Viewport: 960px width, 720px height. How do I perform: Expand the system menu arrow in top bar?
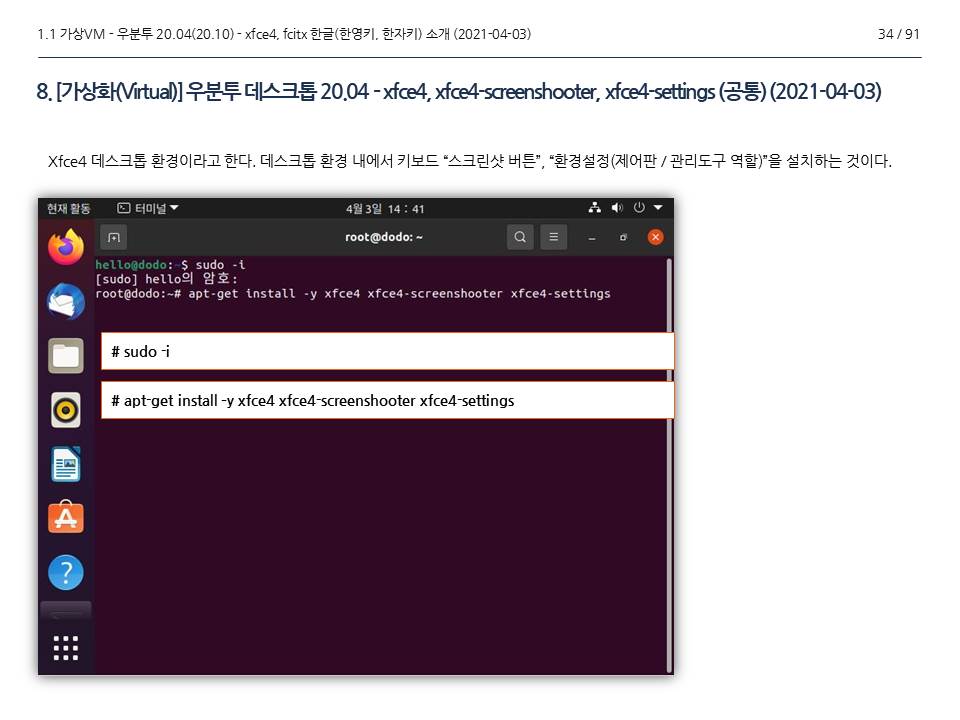[658, 208]
